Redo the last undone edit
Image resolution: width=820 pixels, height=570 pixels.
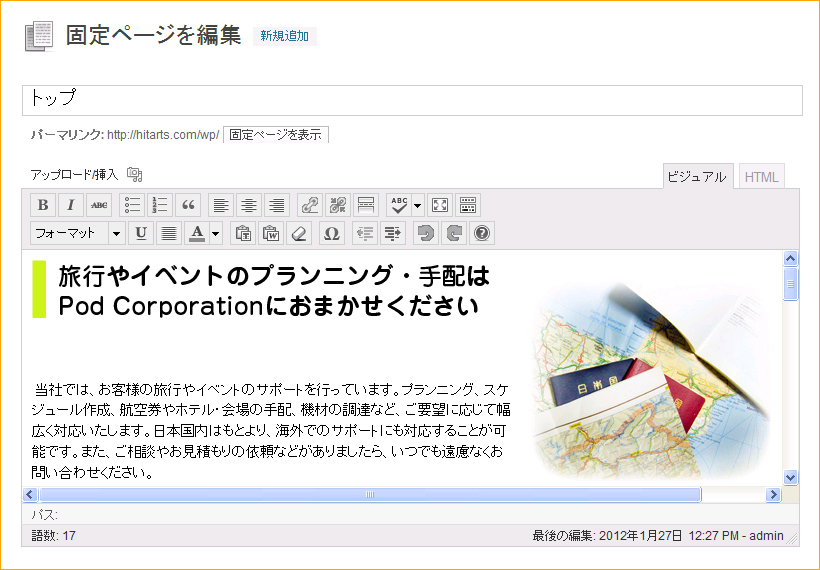pos(453,233)
